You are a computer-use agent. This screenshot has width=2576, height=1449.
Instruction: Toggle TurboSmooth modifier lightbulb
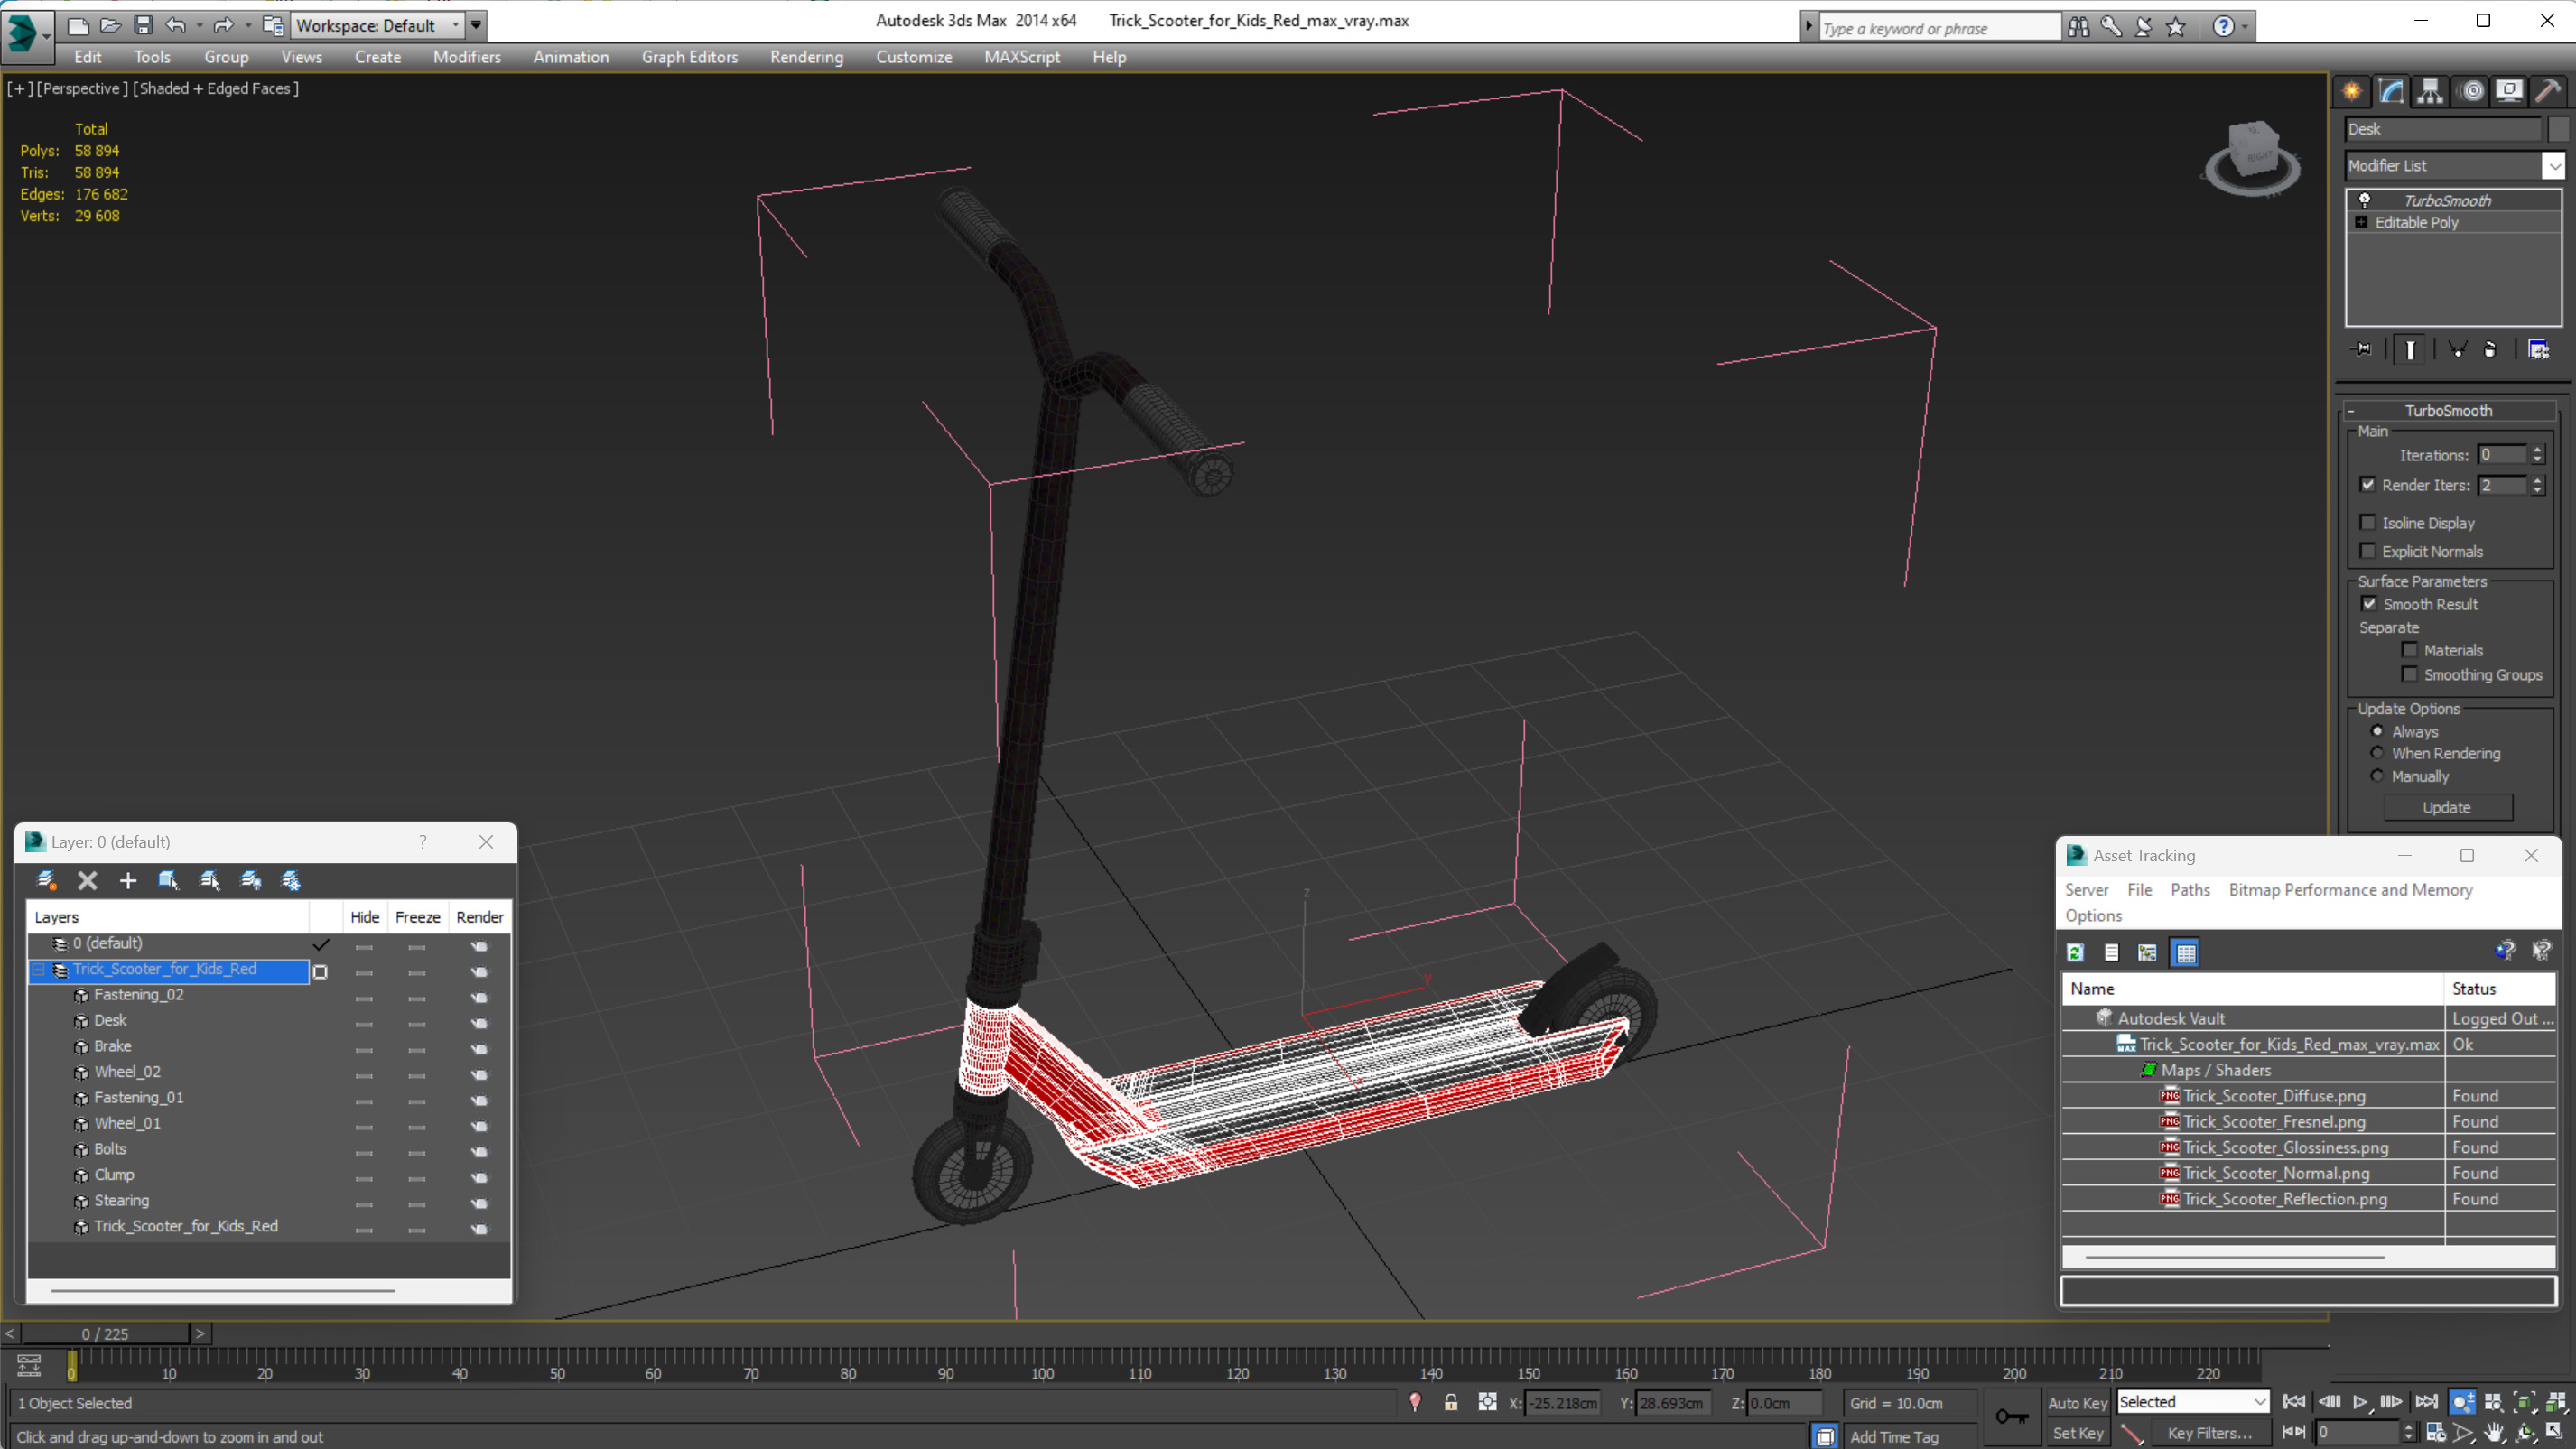click(x=2365, y=200)
